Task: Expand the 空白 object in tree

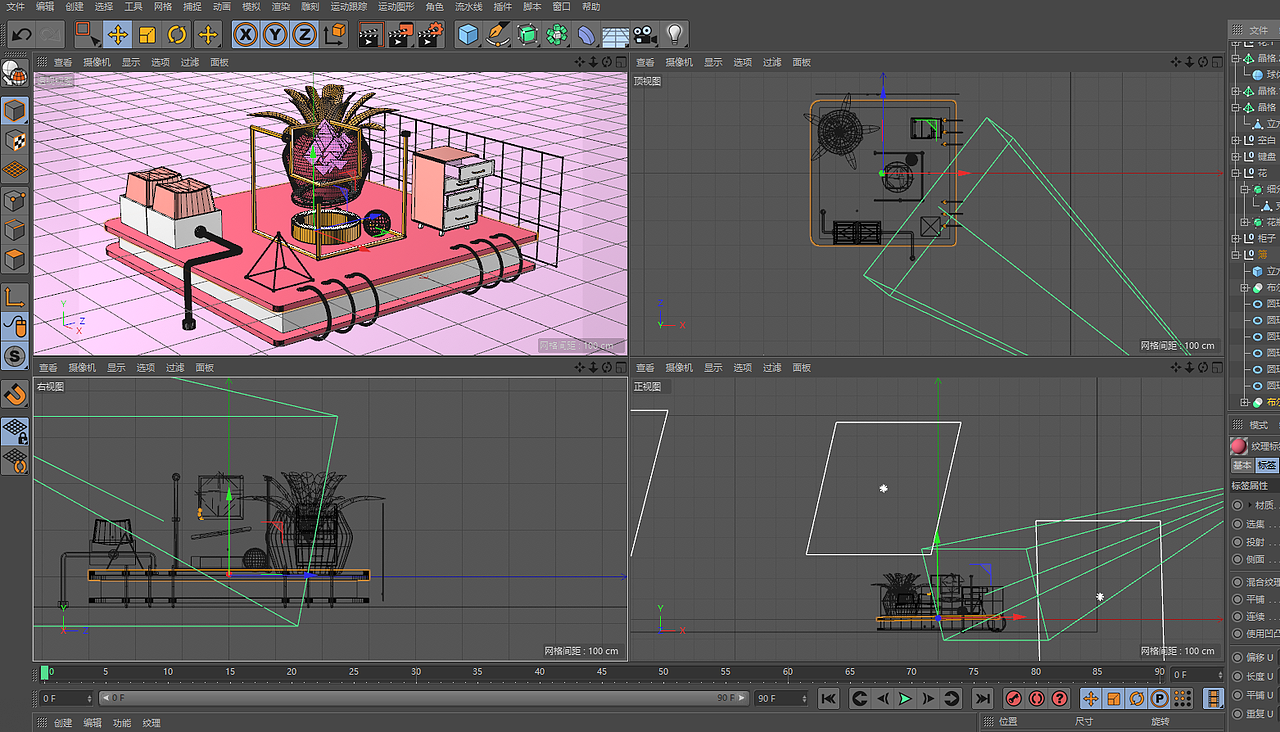Action: (1236, 140)
